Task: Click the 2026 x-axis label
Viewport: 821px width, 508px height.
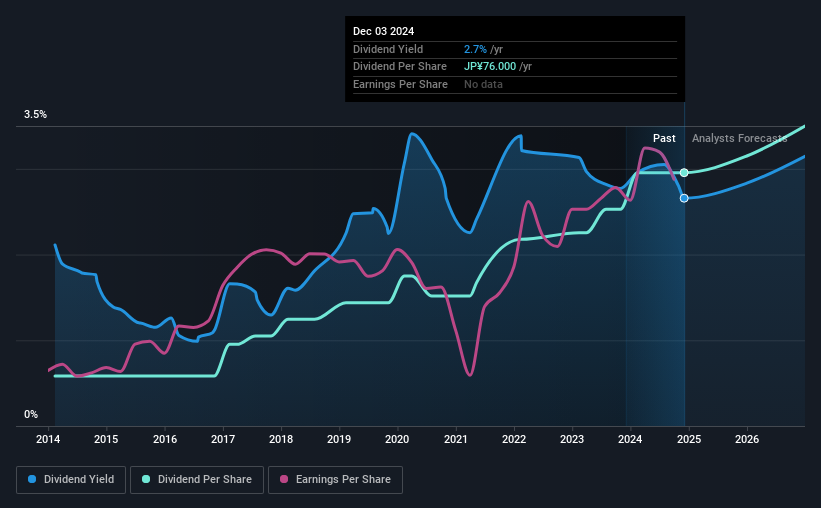Action: (747, 439)
